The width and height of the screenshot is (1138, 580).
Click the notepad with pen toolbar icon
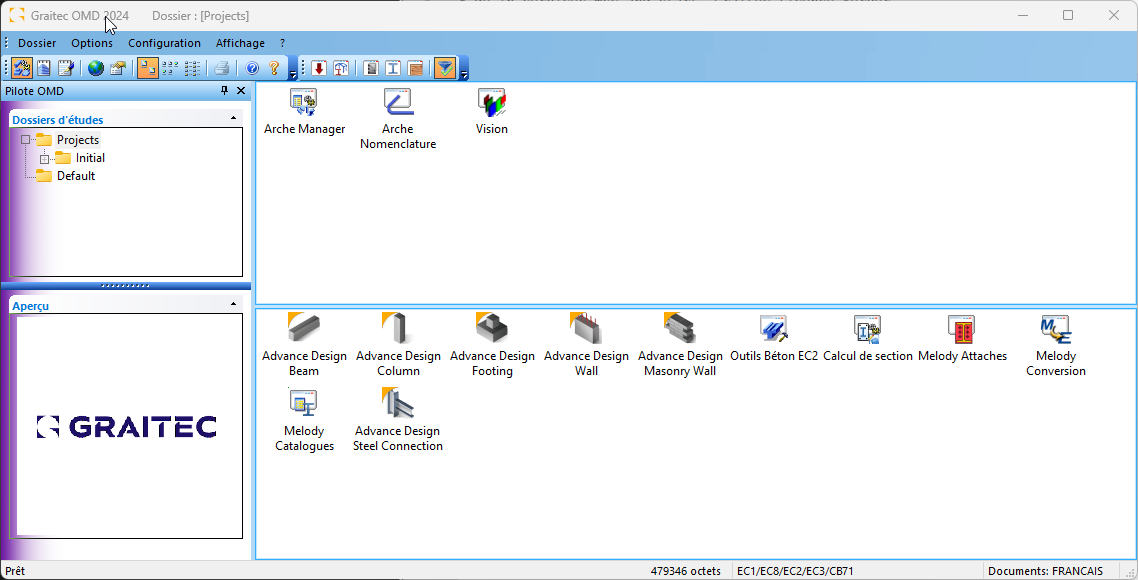click(x=65, y=68)
